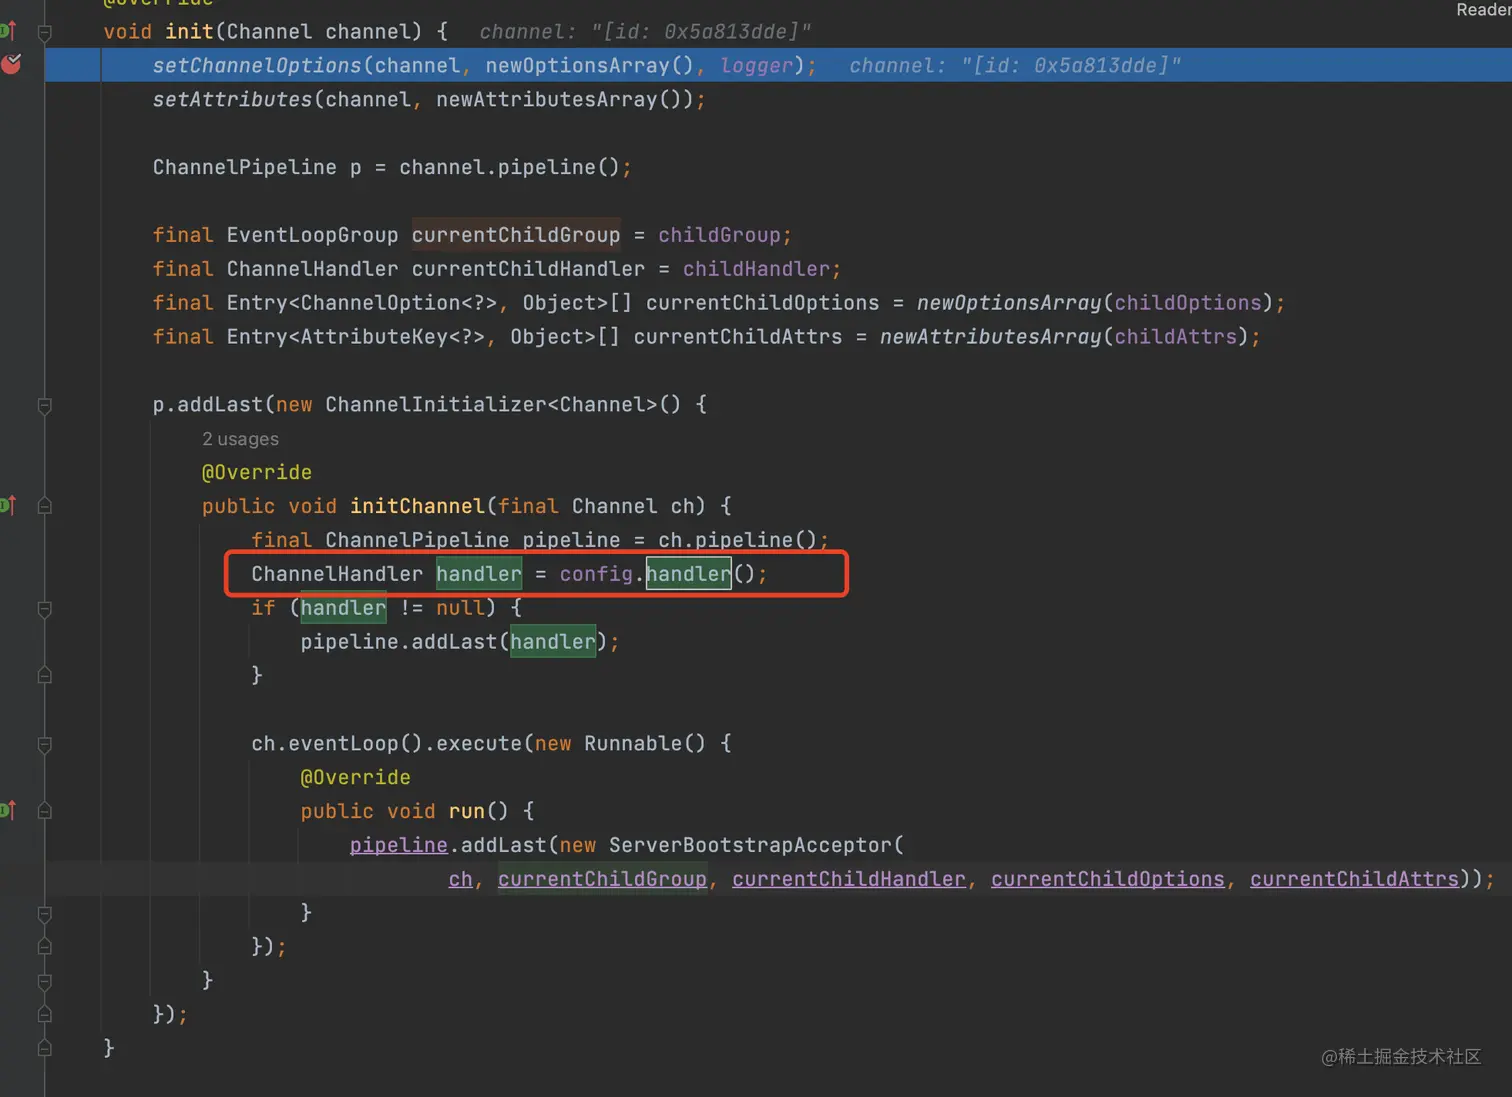Click the setAttributes method call
The height and width of the screenshot is (1097, 1512).
(x=232, y=99)
